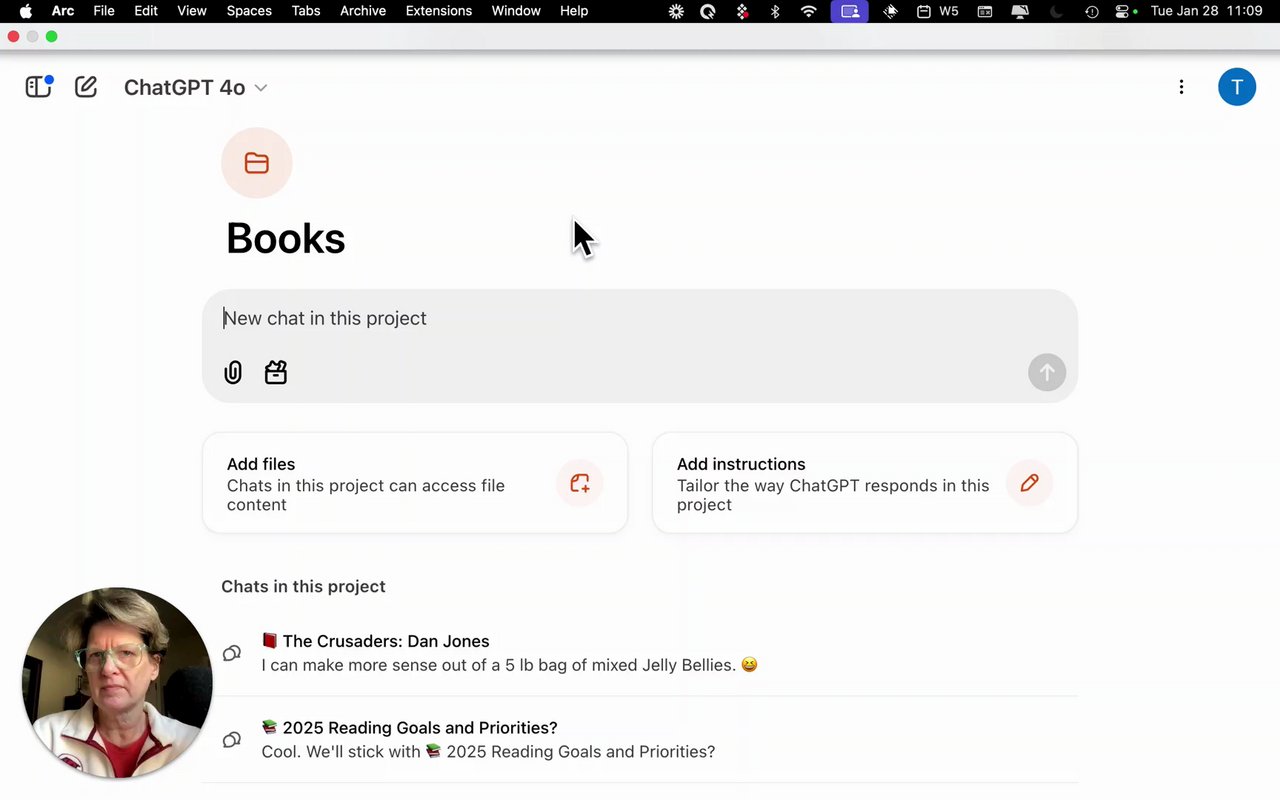Open the Edit menu

[x=146, y=11]
